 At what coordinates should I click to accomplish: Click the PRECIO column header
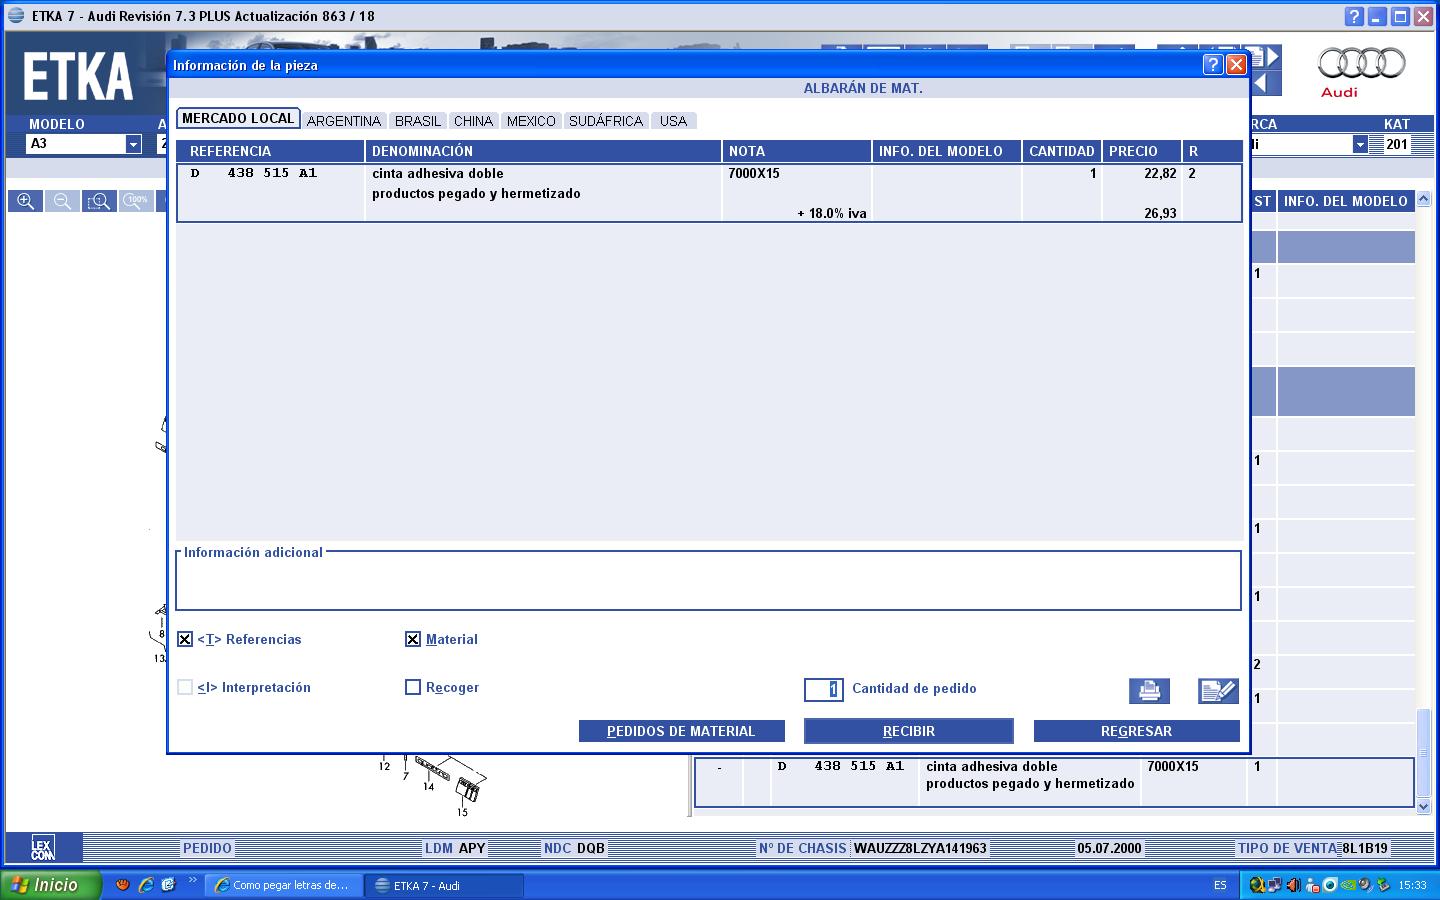coord(1142,151)
